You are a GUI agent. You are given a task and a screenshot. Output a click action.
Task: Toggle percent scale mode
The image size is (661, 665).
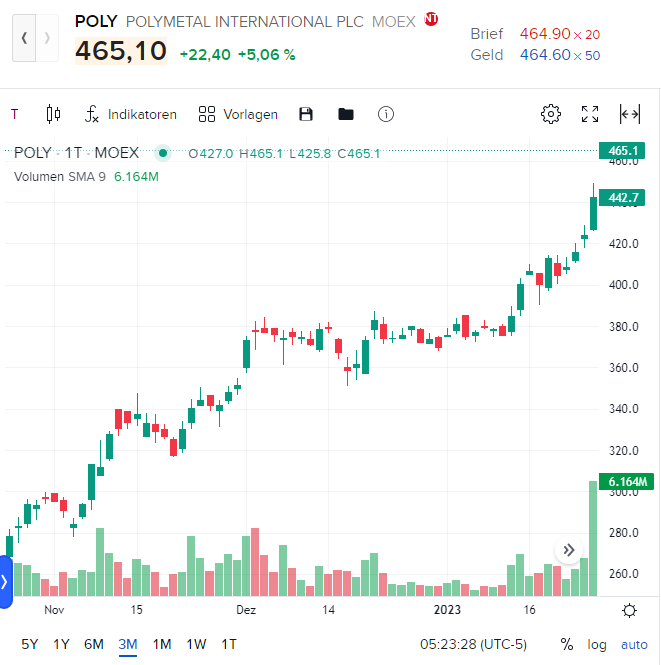point(567,644)
